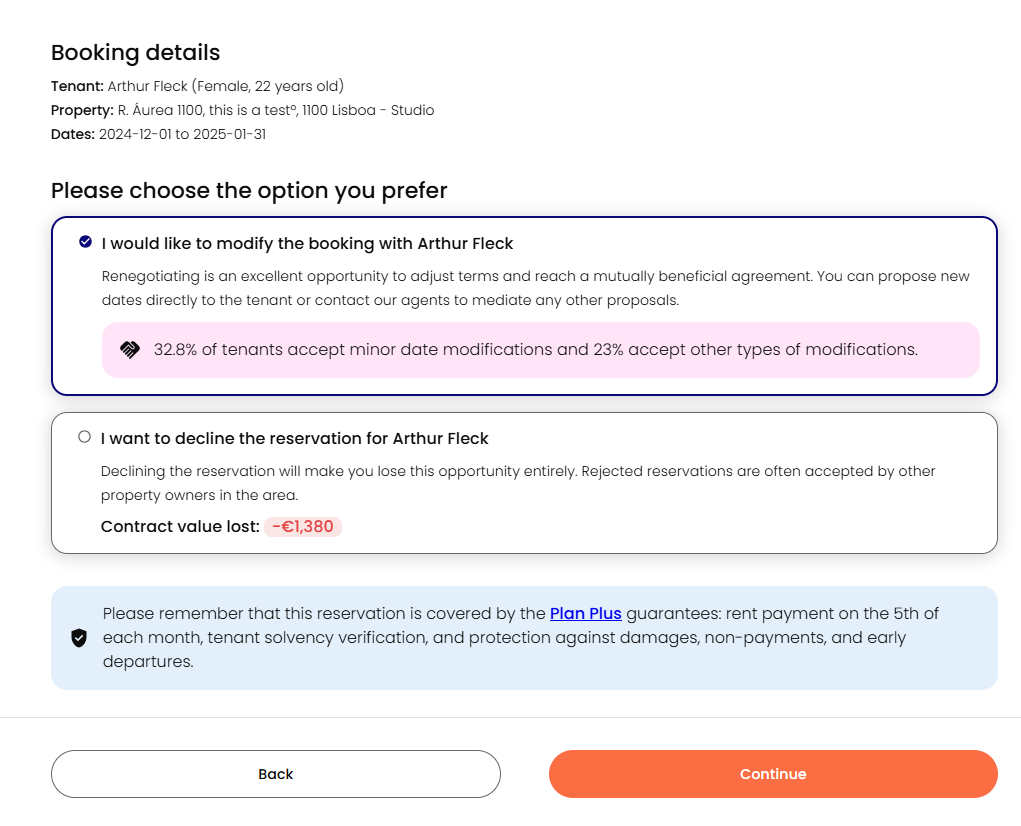Image resolution: width=1021 pixels, height=826 pixels.
Task: Click the declining reservation description paragraph
Action: click(x=518, y=482)
